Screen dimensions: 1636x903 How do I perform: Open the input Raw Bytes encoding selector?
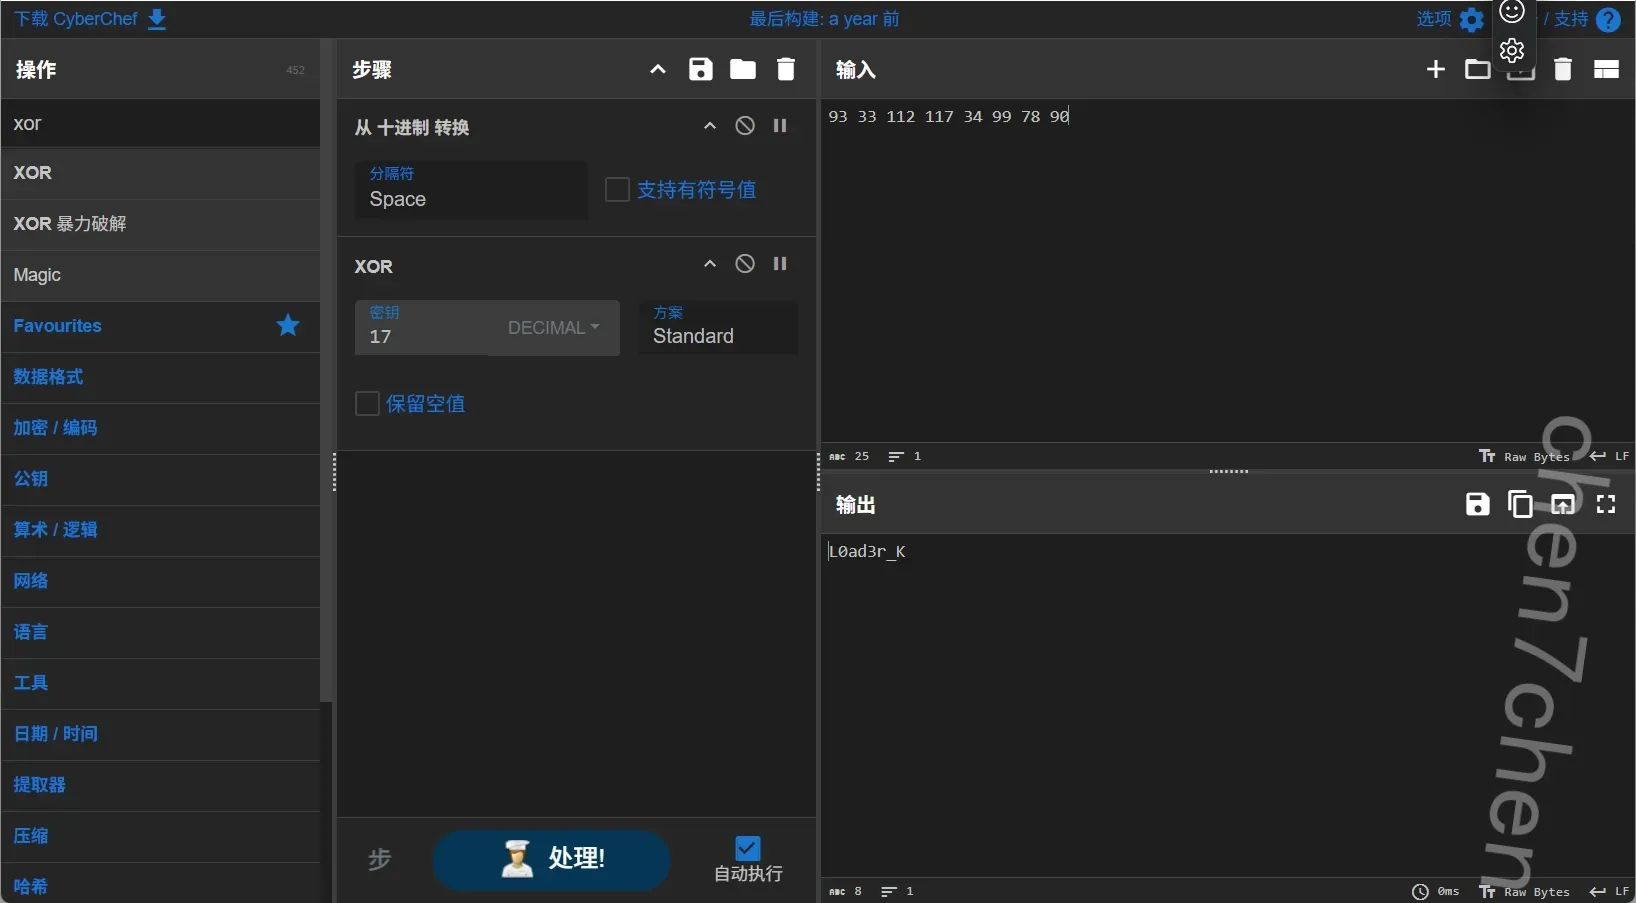(1525, 456)
